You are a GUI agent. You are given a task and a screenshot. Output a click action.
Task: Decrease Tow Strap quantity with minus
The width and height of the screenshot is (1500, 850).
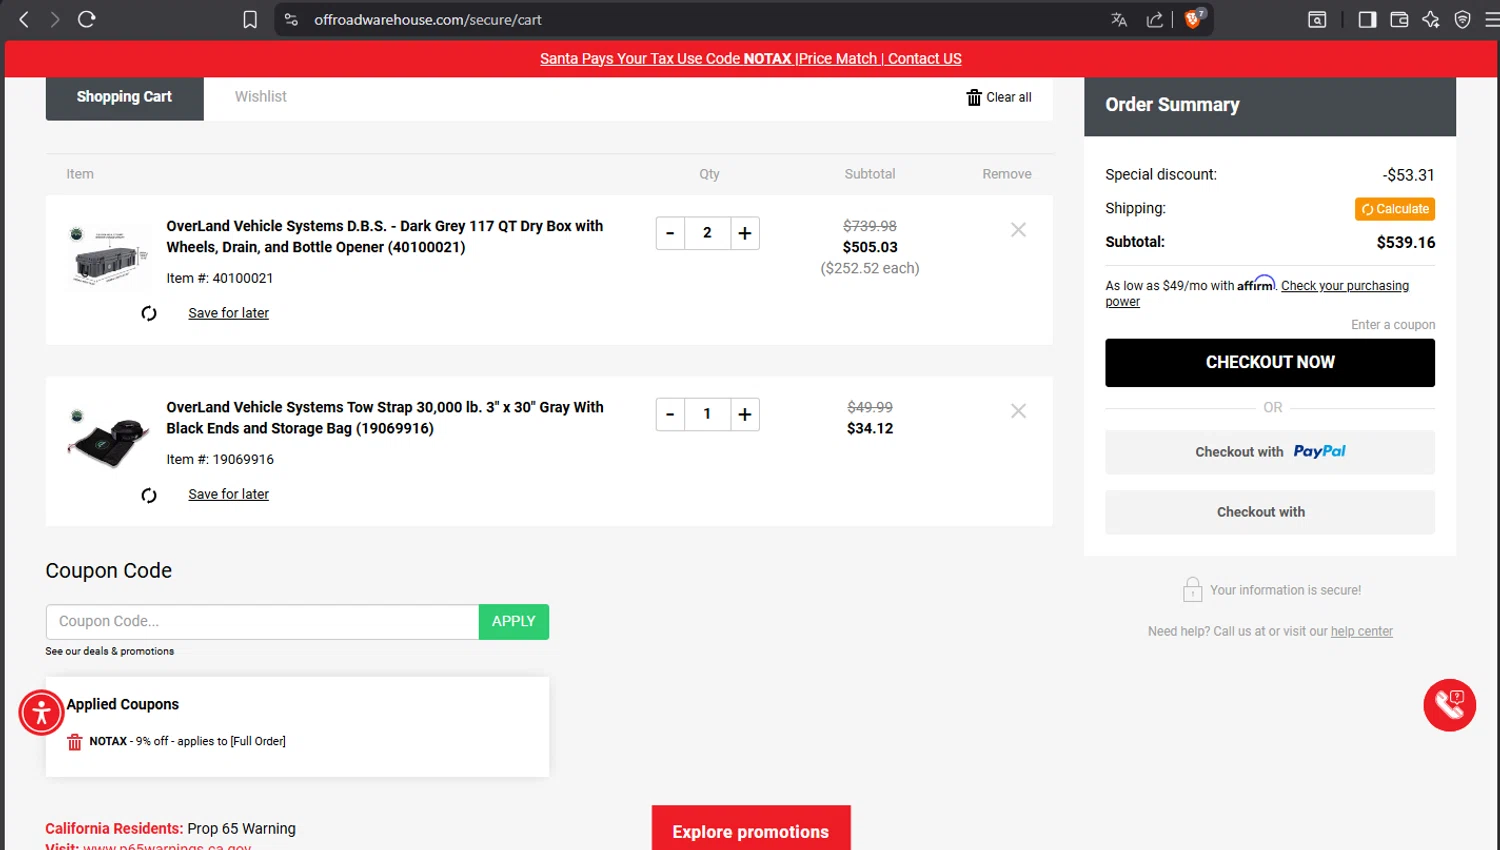670,414
